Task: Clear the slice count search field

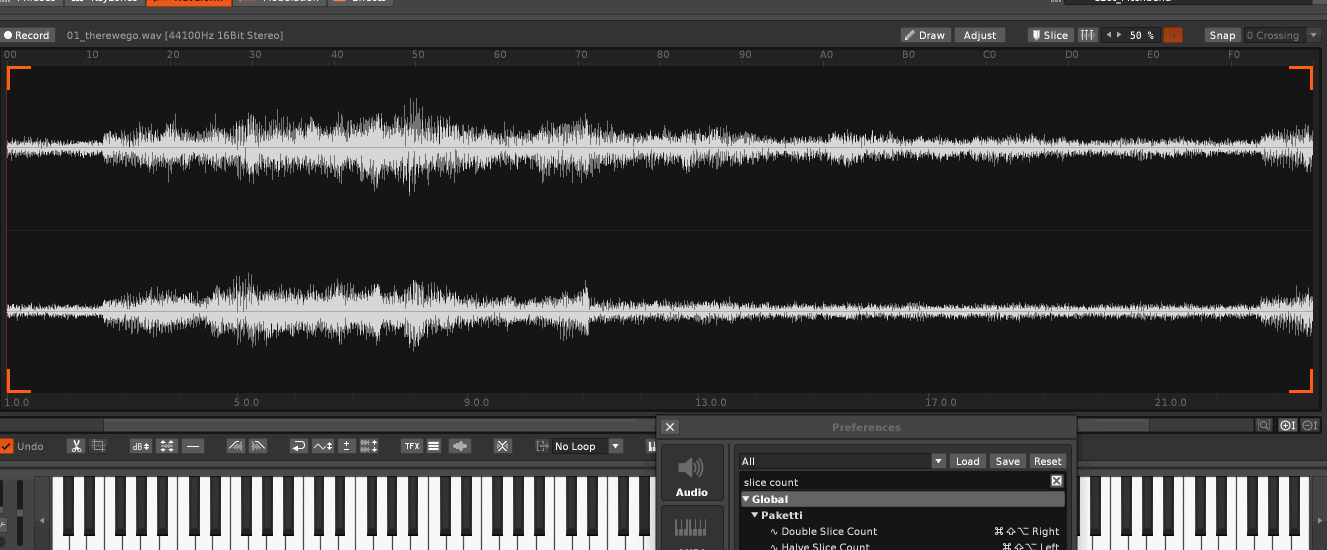Action: coord(1056,481)
